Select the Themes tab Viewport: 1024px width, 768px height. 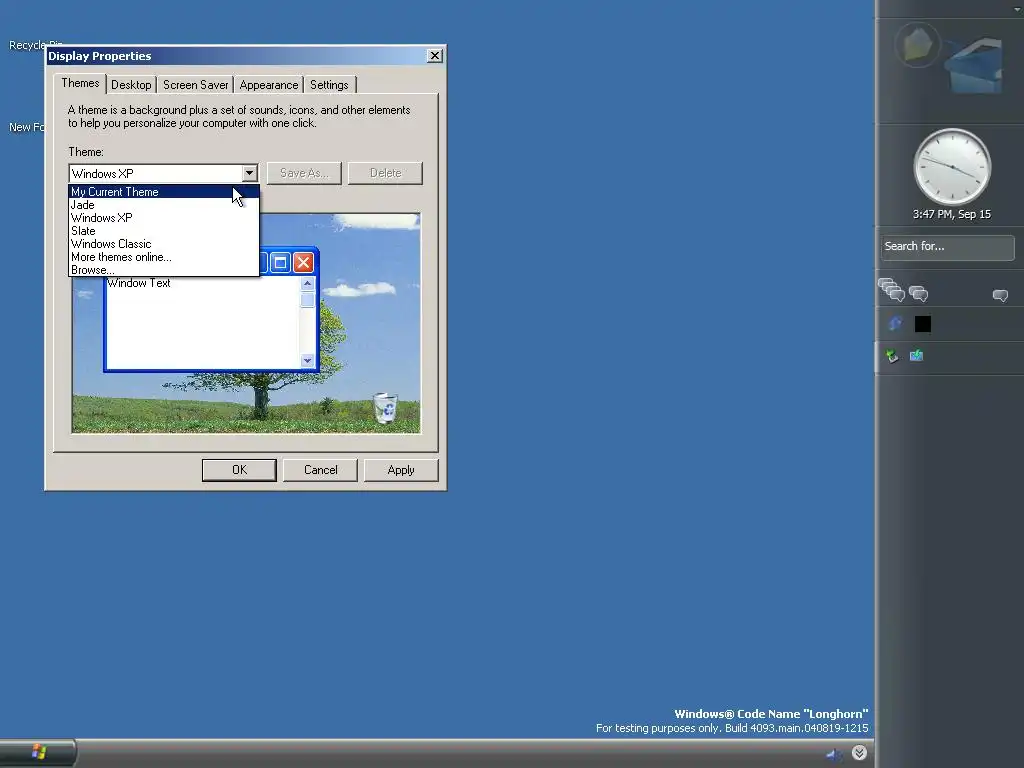80,83
